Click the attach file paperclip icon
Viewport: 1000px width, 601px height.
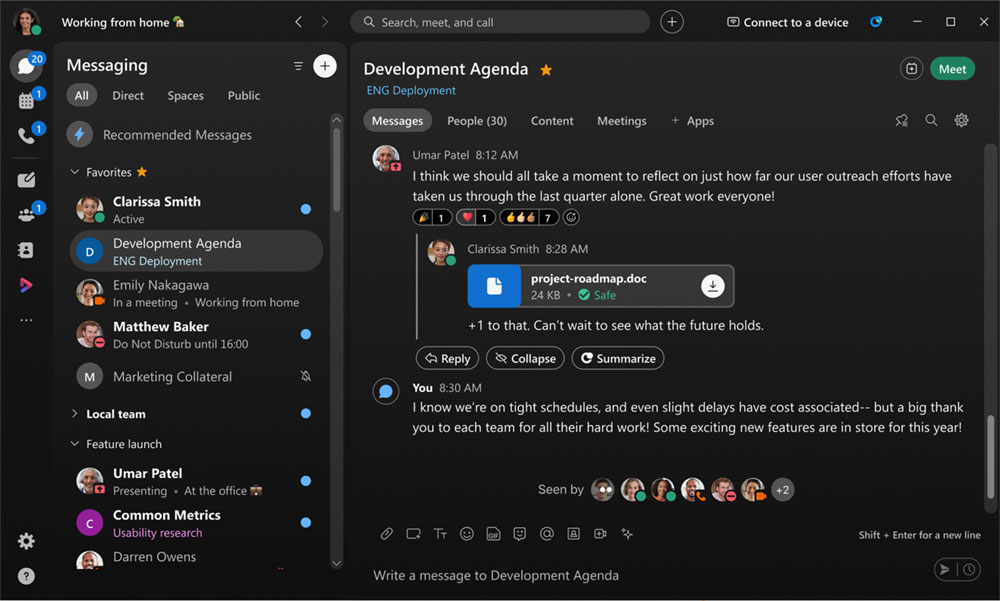(x=386, y=534)
